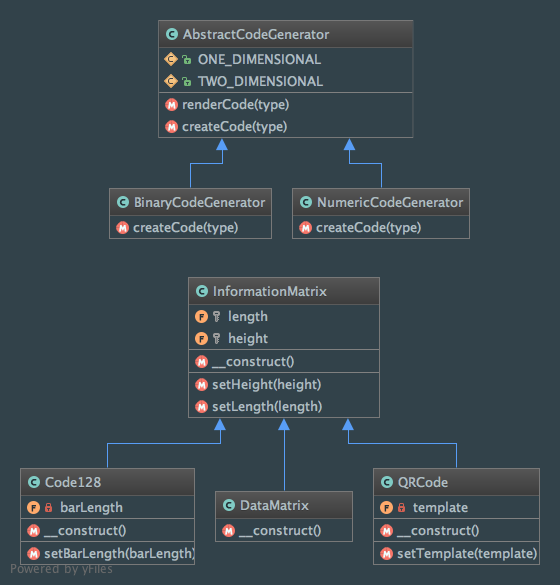Click the field icon beside length
560x585 pixels.
coord(201,317)
